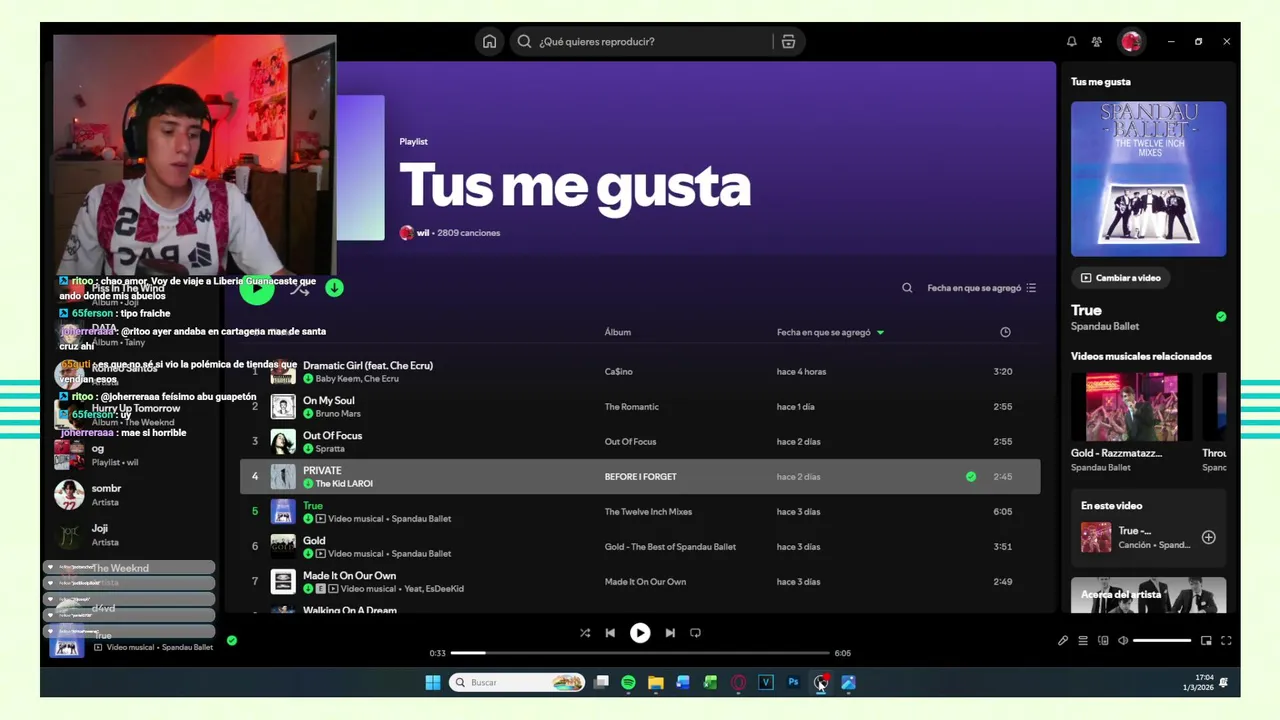The image size is (1280, 720).
Task: Open Photoshop from the taskbar
Action: [793, 683]
